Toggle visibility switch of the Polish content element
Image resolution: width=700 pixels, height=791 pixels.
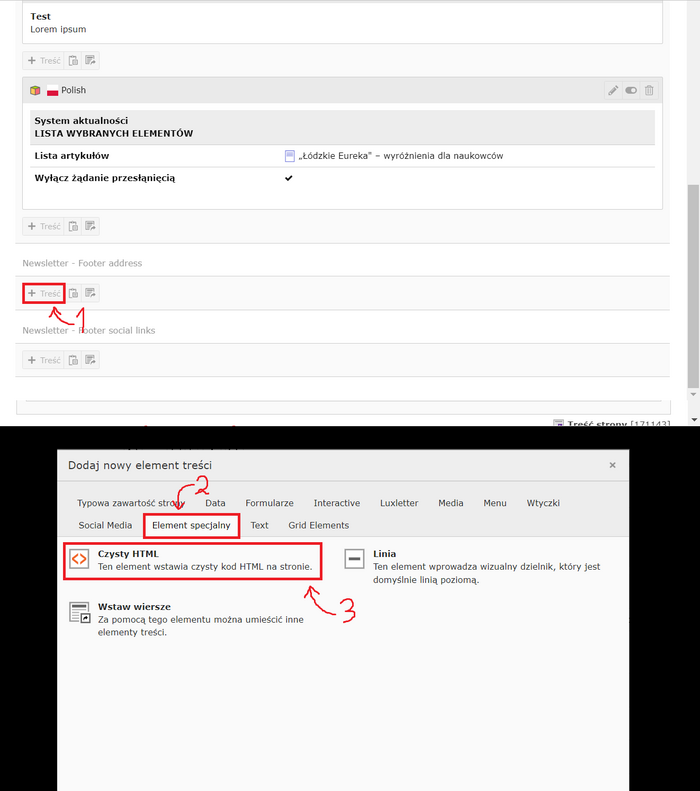631,90
